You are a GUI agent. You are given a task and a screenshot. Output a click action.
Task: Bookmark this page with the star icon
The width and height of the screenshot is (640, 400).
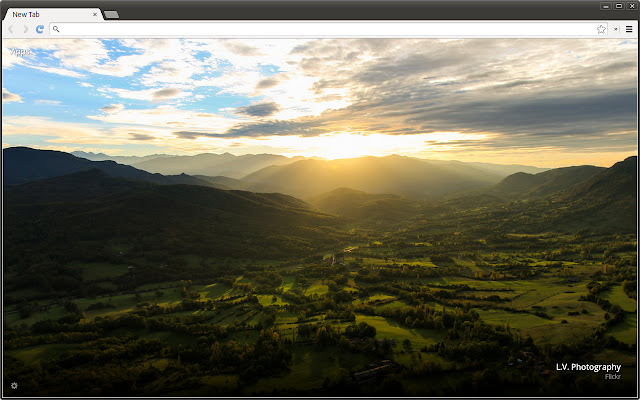point(601,29)
